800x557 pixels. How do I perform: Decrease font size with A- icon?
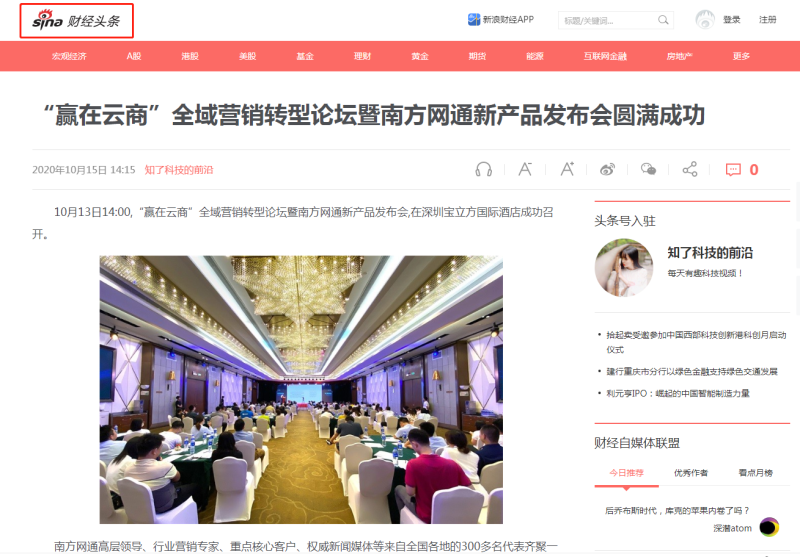pyautogui.click(x=526, y=169)
